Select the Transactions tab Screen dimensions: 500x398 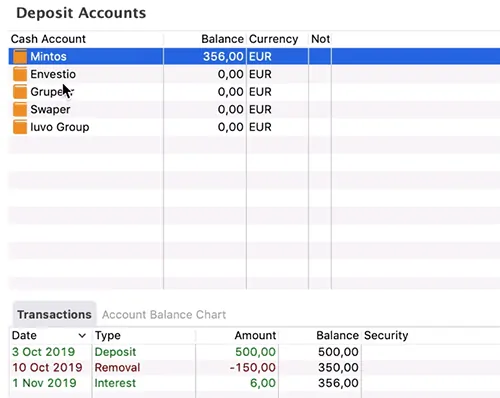point(54,314)
